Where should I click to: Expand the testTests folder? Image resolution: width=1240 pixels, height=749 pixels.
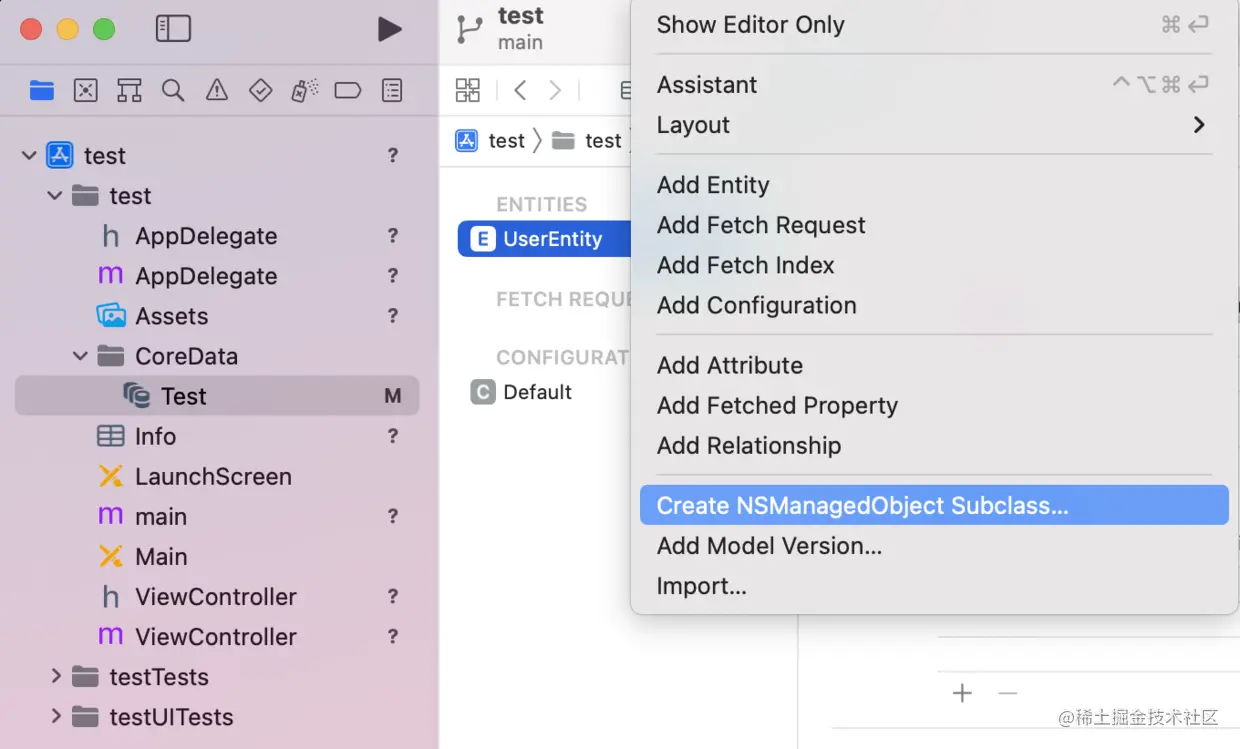tap(57, 677)
